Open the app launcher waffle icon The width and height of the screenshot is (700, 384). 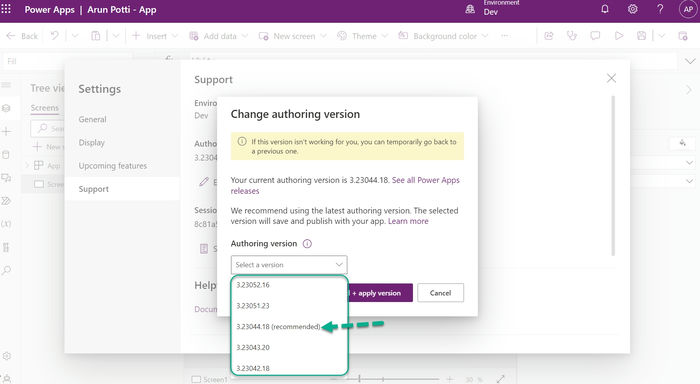coord(6,9)
